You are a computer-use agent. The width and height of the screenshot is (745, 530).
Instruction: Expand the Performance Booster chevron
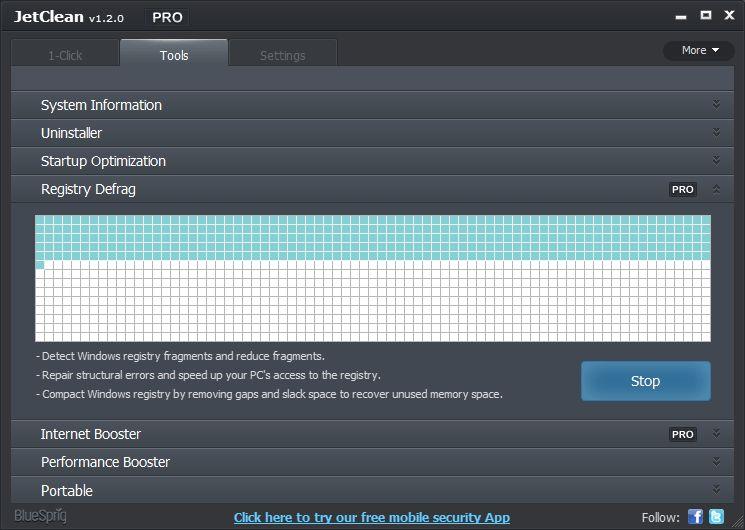click(716, 462)
